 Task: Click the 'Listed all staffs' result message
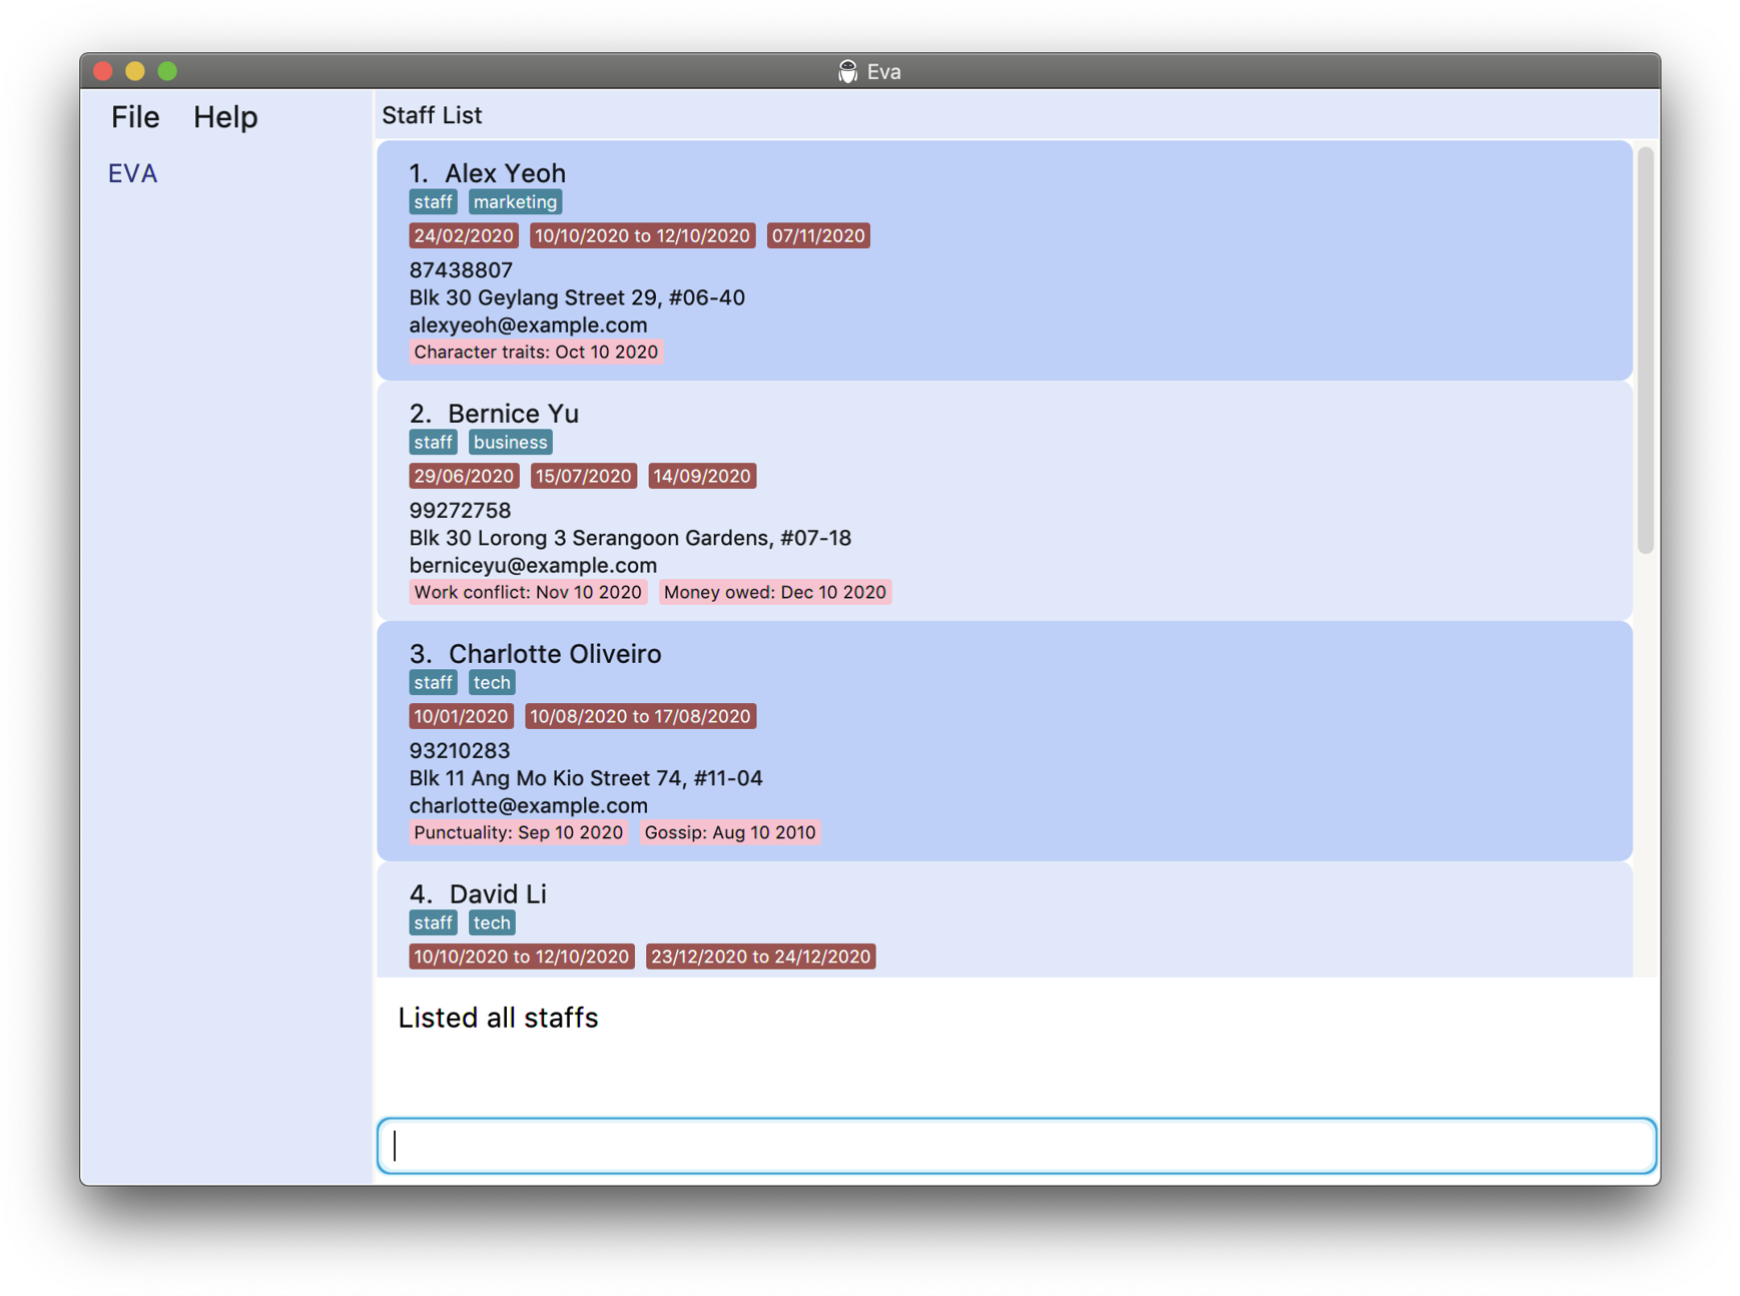click(x=498, y=1018)
